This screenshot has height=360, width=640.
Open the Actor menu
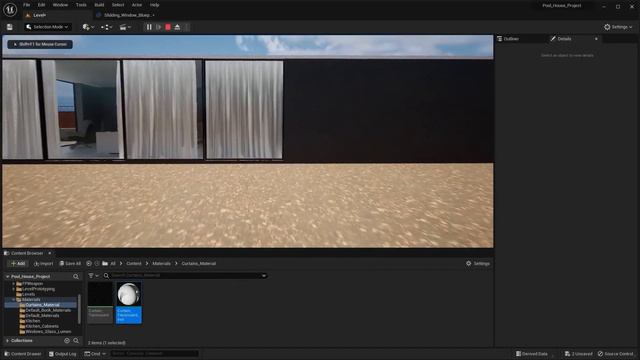(137, 5)
